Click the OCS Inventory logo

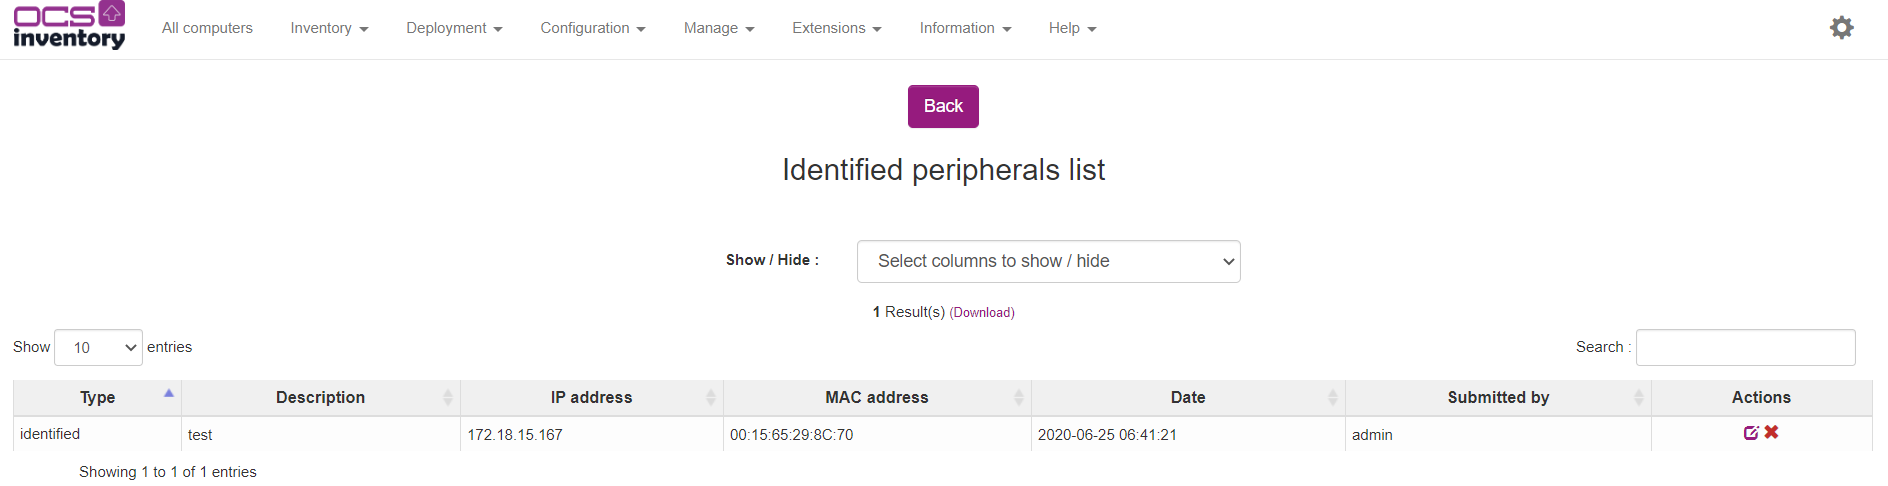(x=69, y=26)
